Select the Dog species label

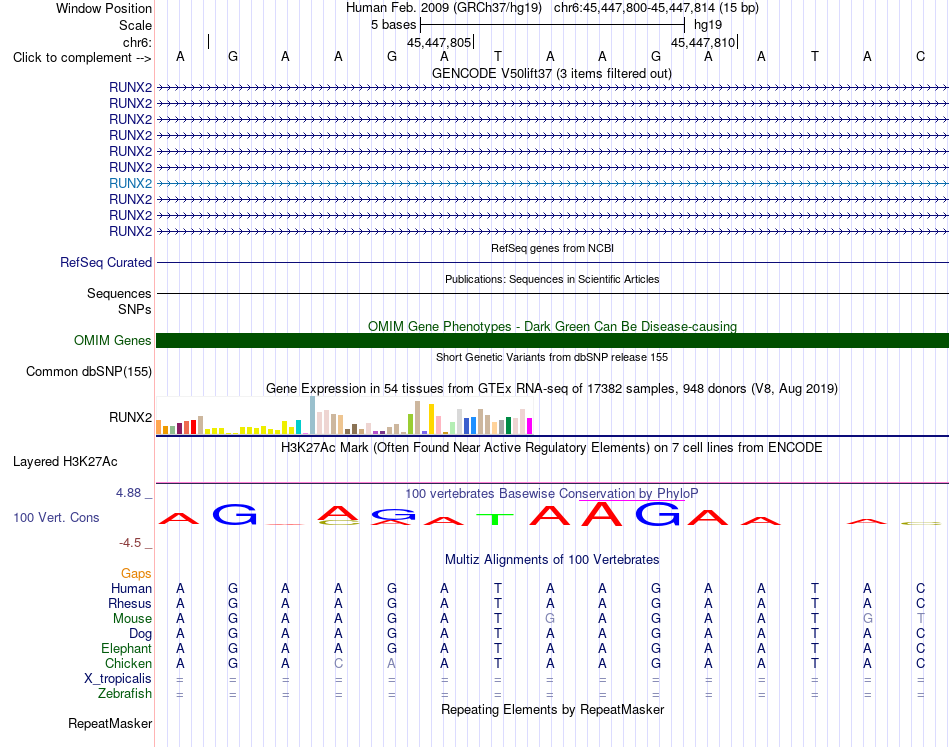click(141, 634)
